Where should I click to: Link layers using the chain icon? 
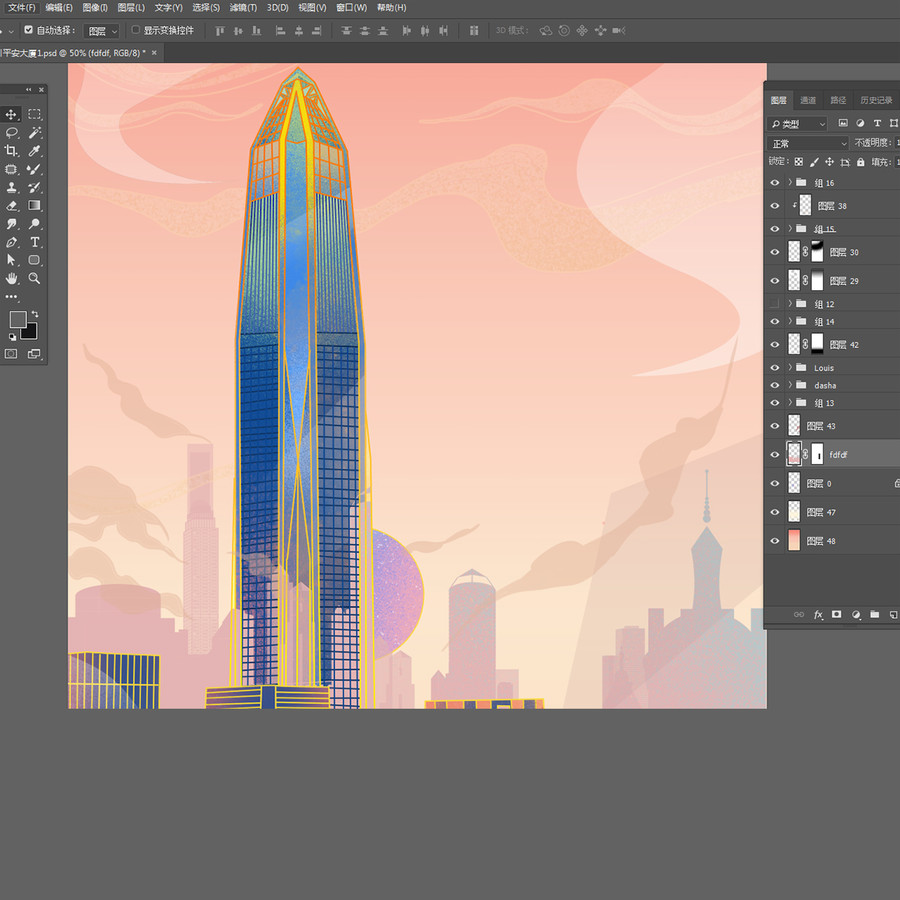[x=799, y=615]
